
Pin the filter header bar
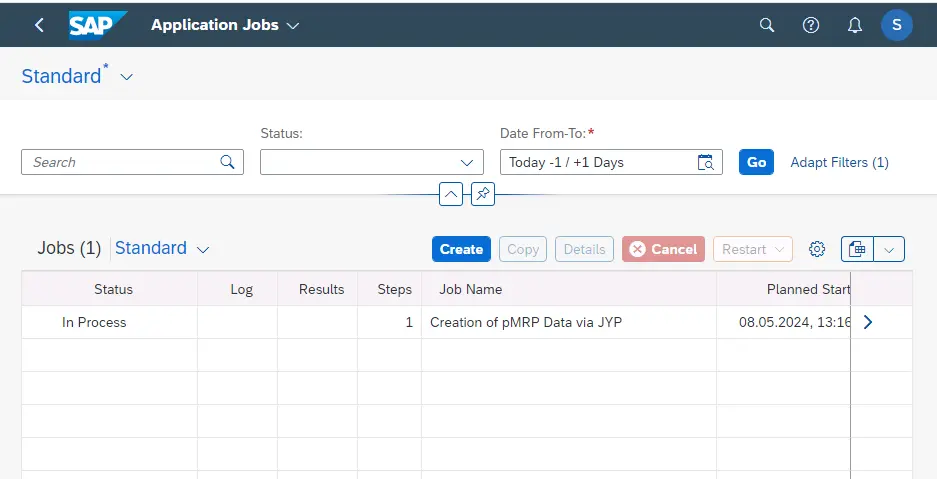click(483, 194)
